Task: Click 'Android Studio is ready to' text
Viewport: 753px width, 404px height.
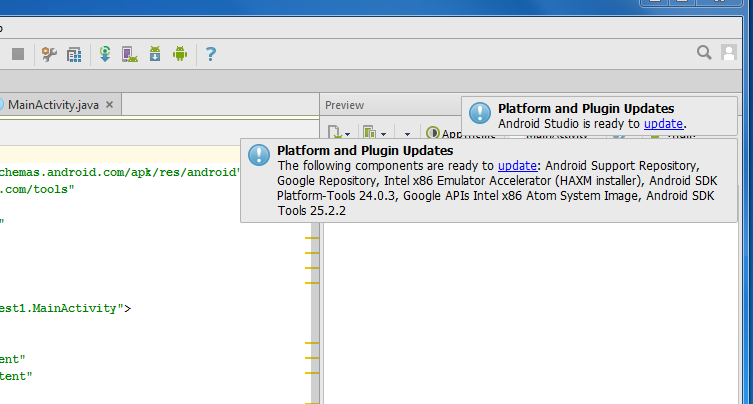Action: (569, 124)
